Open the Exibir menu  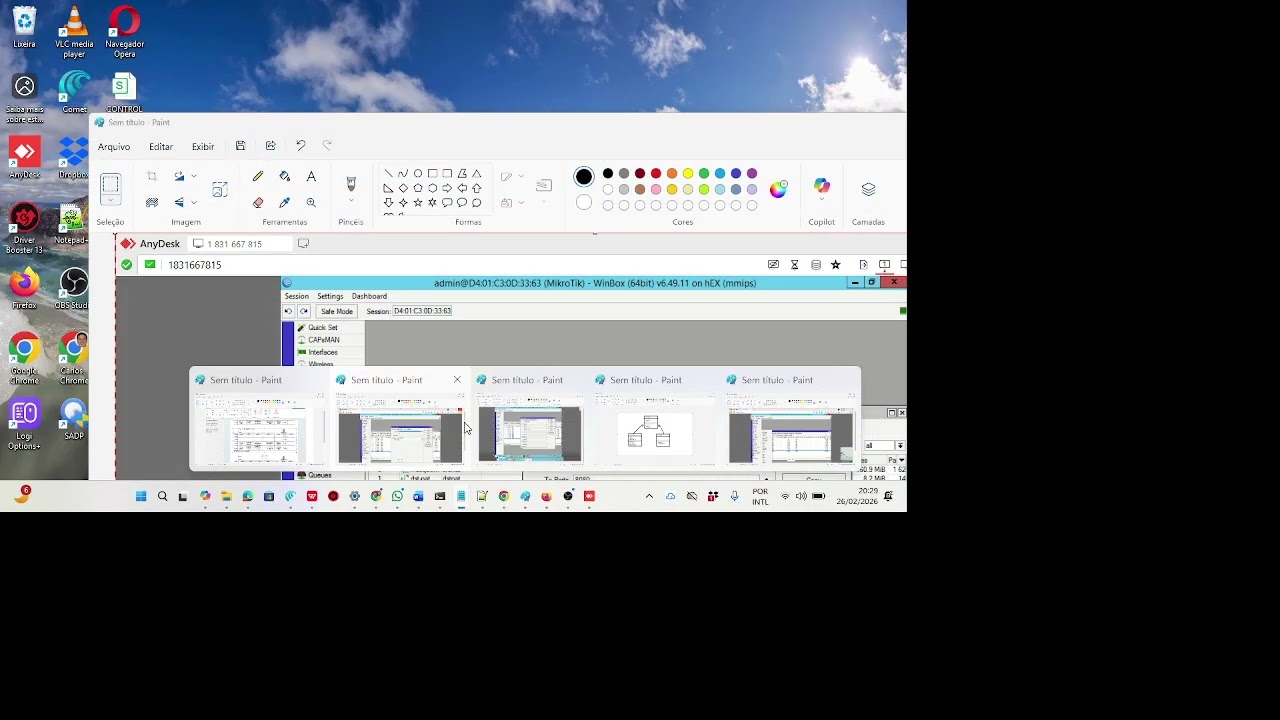(x=203, y=147)
